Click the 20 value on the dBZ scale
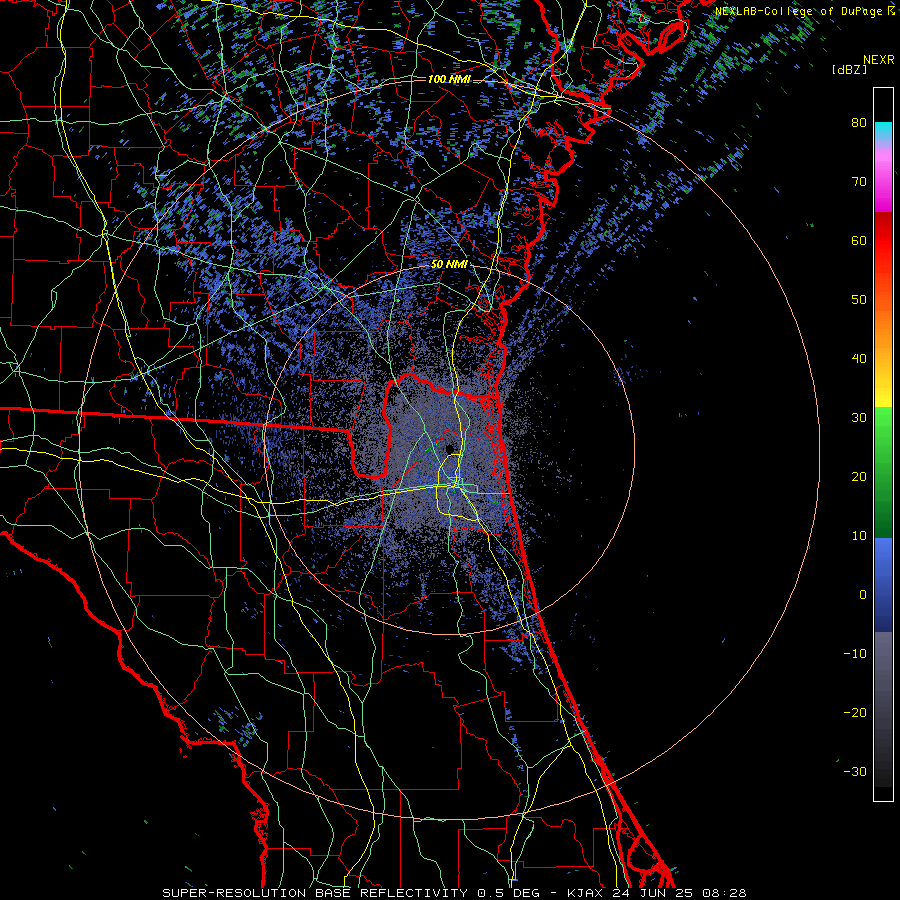Screen dimensions: 900x900 tap(859, 476)
